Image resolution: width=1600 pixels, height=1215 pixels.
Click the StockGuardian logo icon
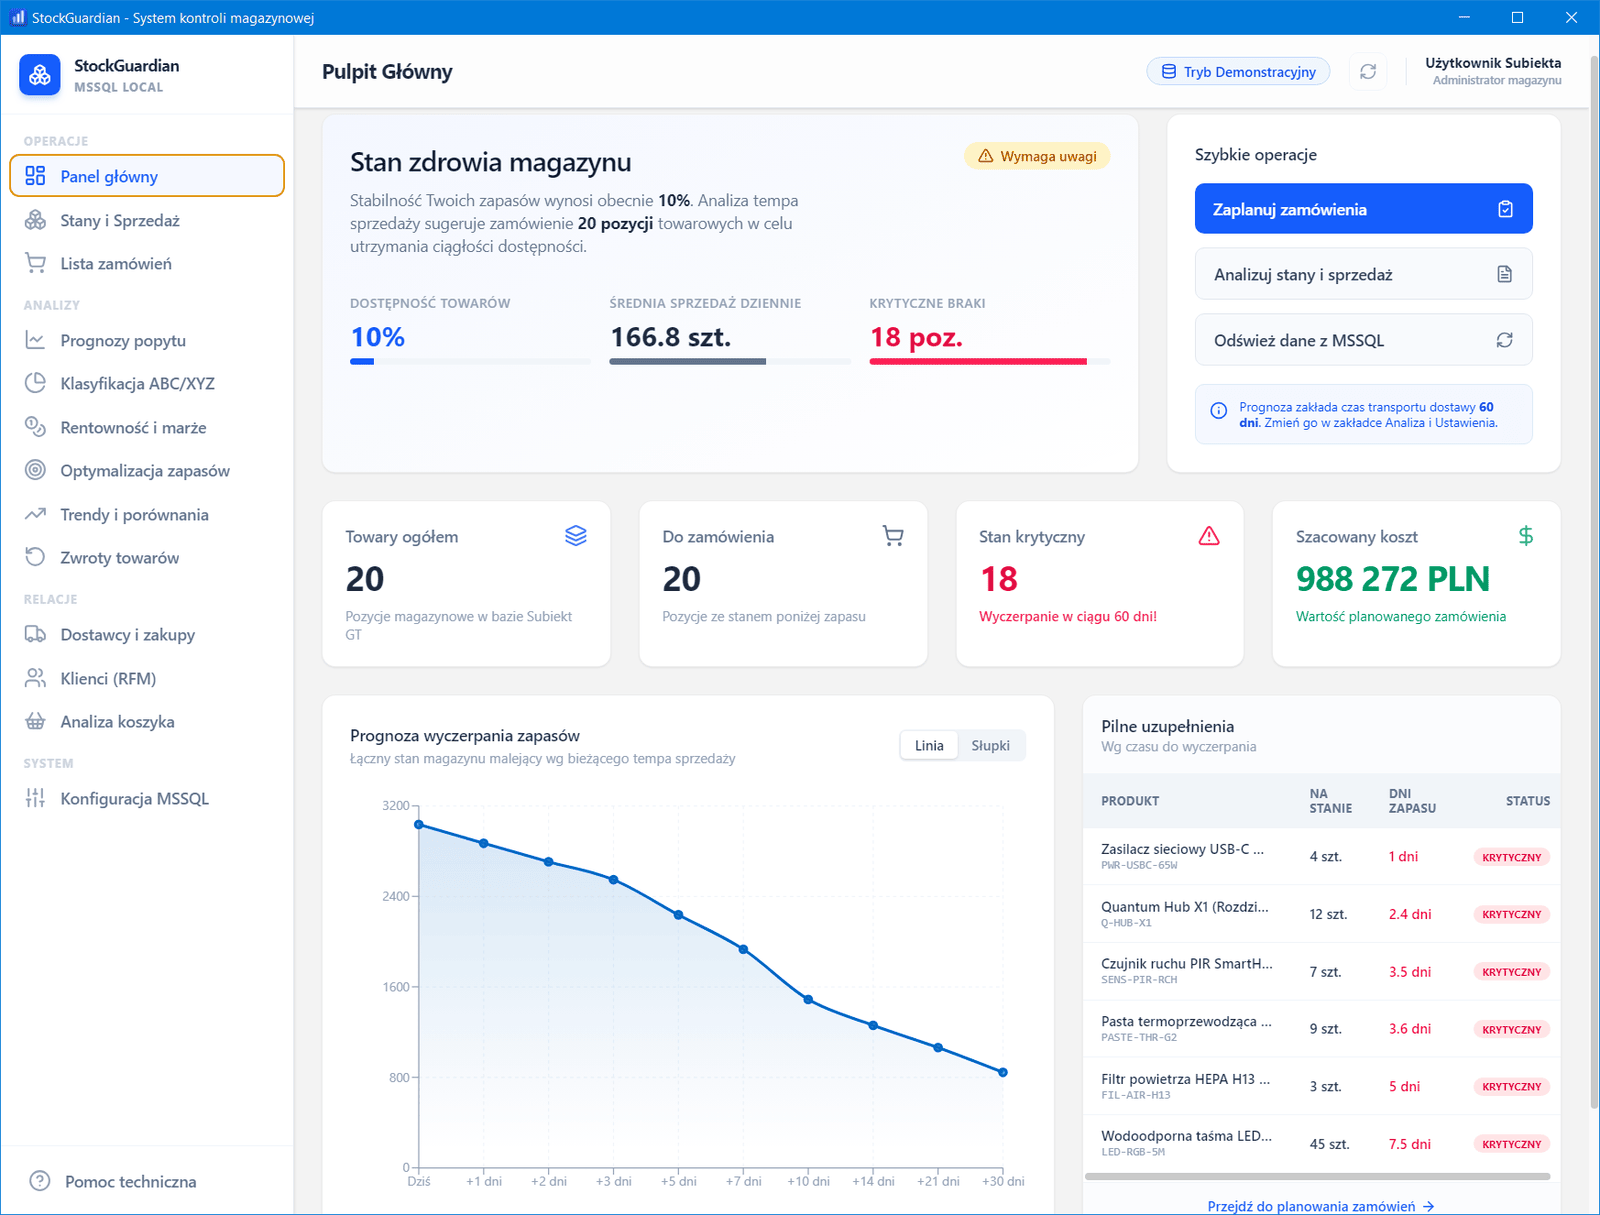[40, 75]
